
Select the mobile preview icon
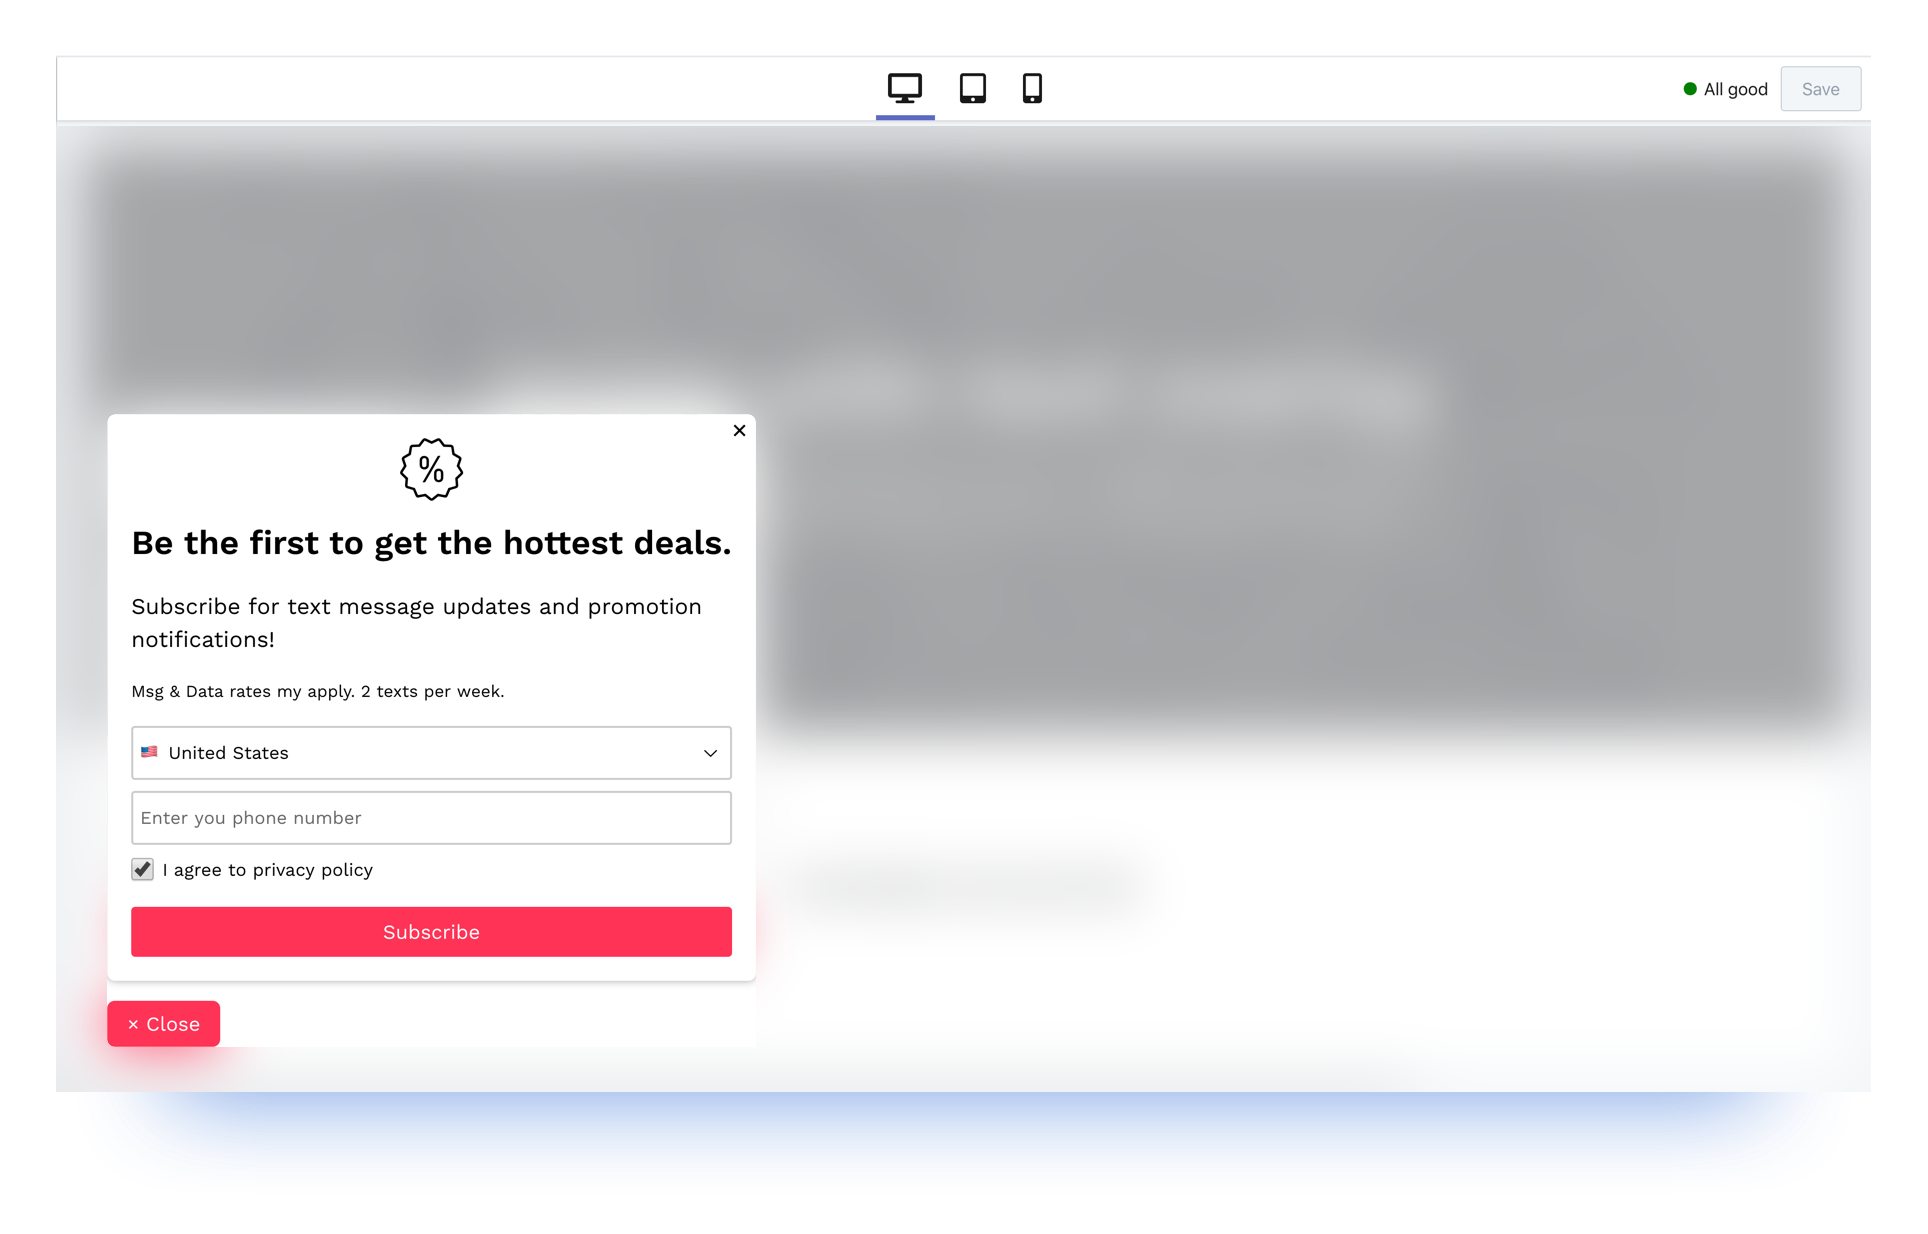click(1033, 87)
